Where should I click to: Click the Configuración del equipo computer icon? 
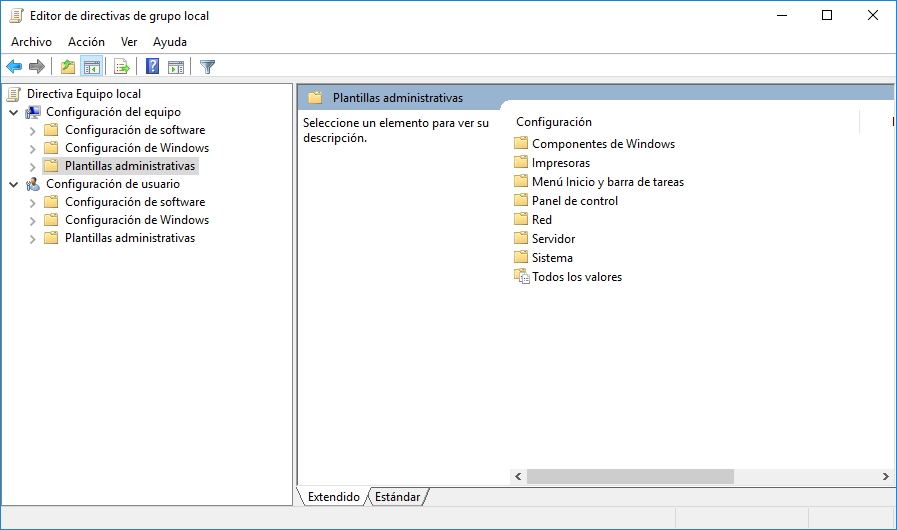coord(33,112)
